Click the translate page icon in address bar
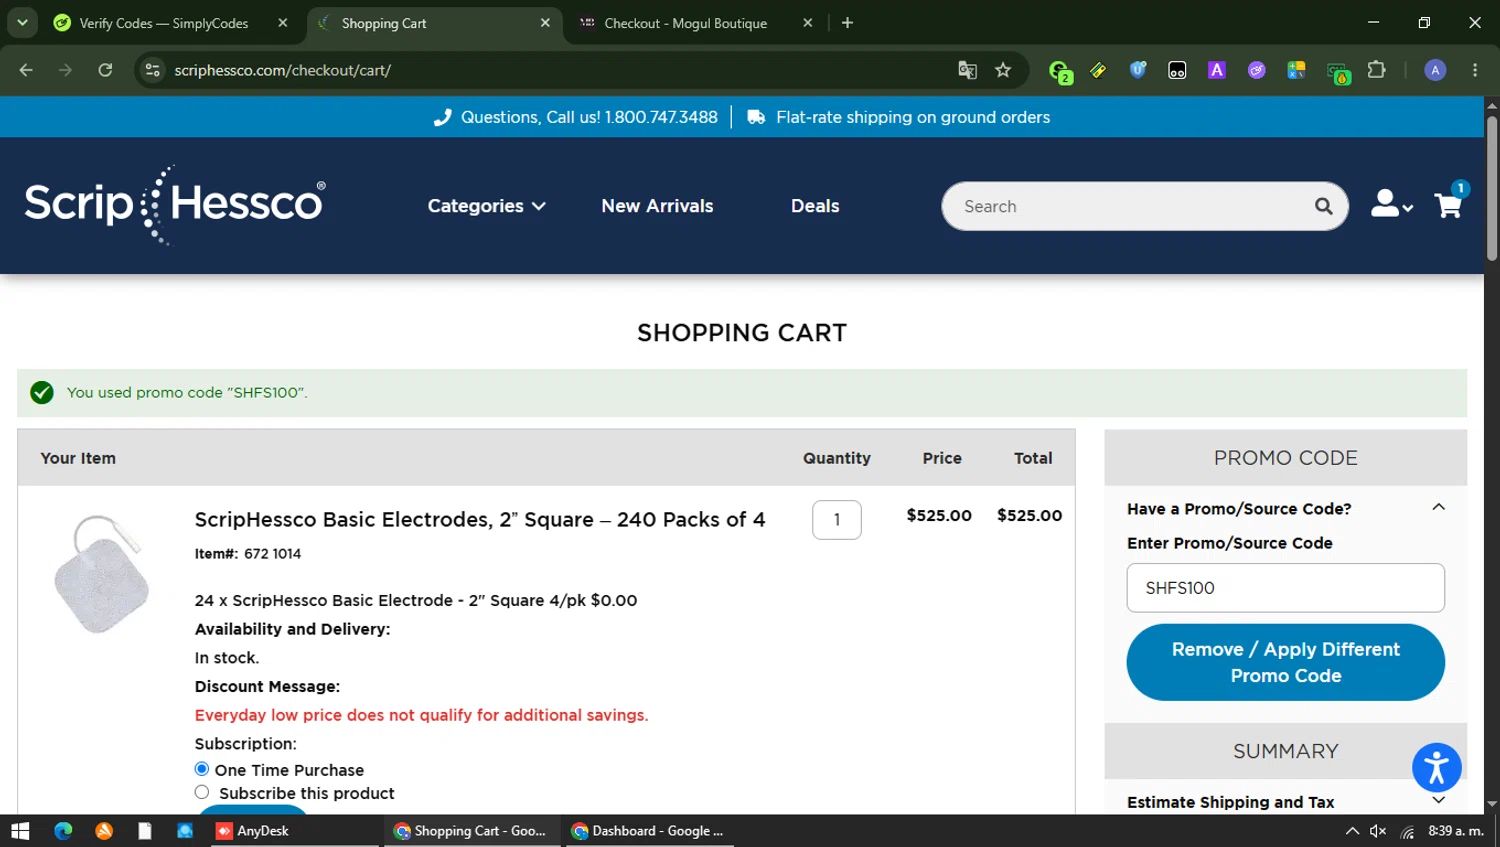The width and height of the screenshot is (1500, 847). pos(967,70)
